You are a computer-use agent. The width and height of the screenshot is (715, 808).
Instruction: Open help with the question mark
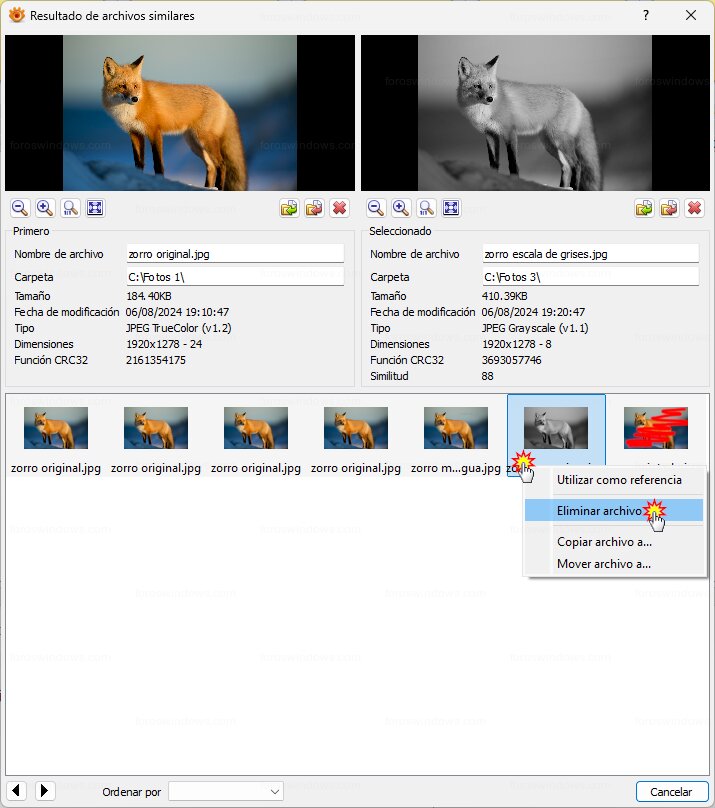click(646, 15)
